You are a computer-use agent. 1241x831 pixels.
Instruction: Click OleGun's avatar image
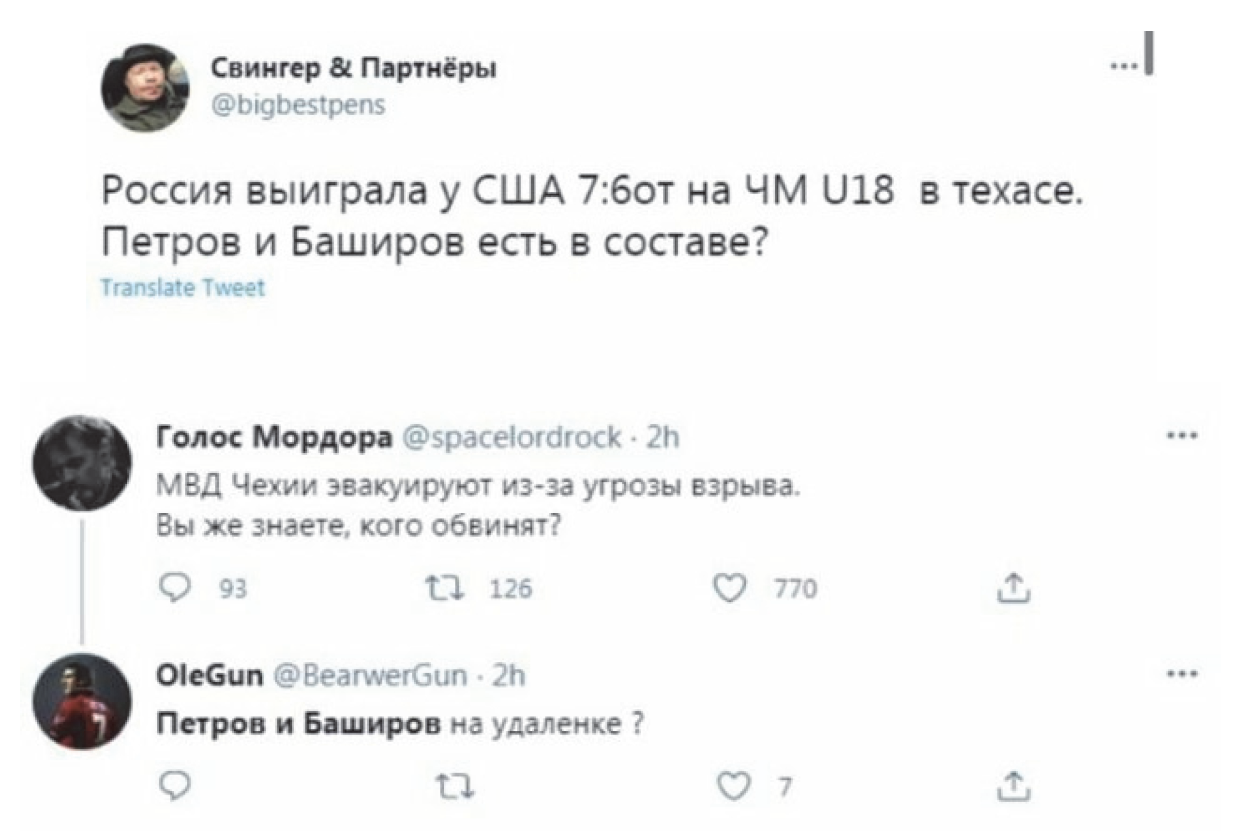81,701
